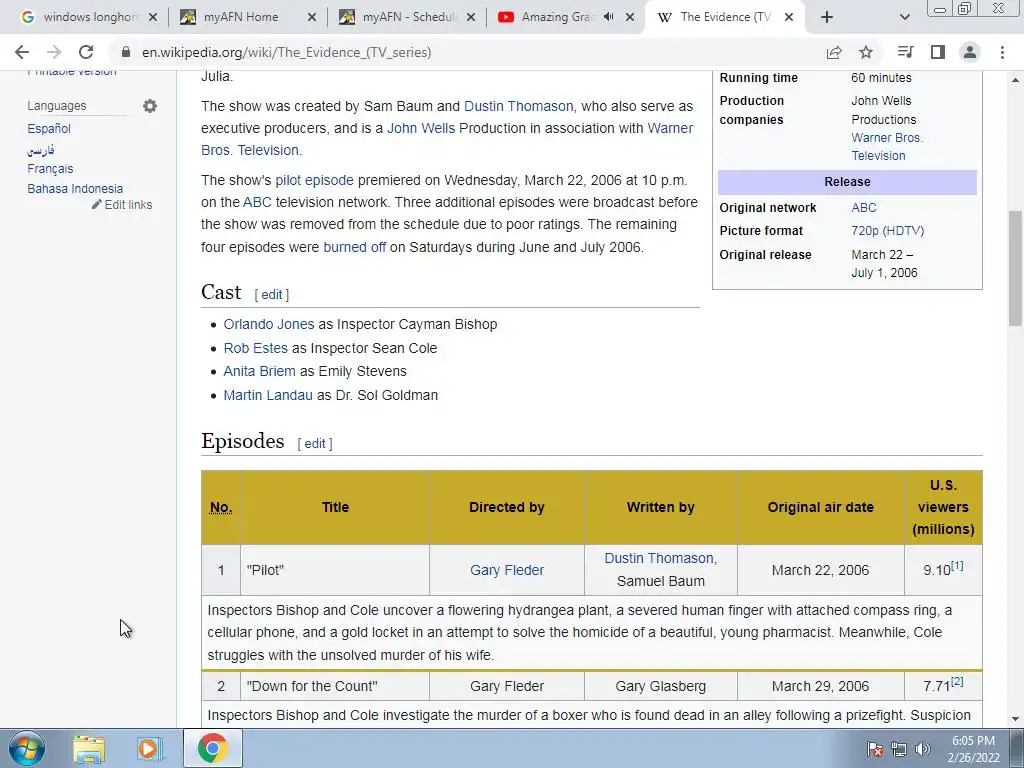1024x768 pixels.
Task: Follow the burned off link
Action: click(x=355, y=247)
